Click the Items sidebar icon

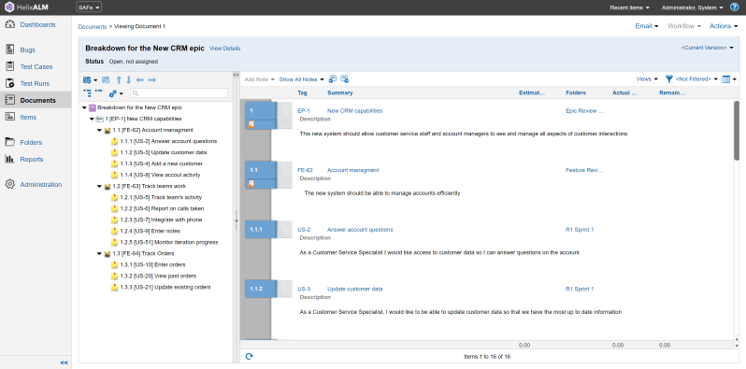pos(10,117)
